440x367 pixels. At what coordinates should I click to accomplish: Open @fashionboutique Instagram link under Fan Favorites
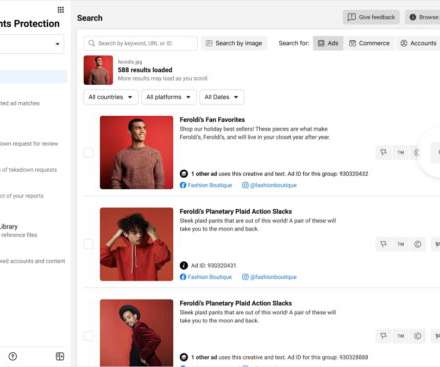pyautogui.click(x=269, y=185)
